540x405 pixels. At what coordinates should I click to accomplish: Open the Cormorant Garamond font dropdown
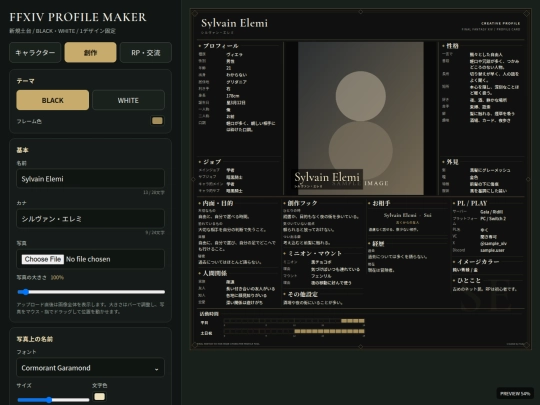90,367
